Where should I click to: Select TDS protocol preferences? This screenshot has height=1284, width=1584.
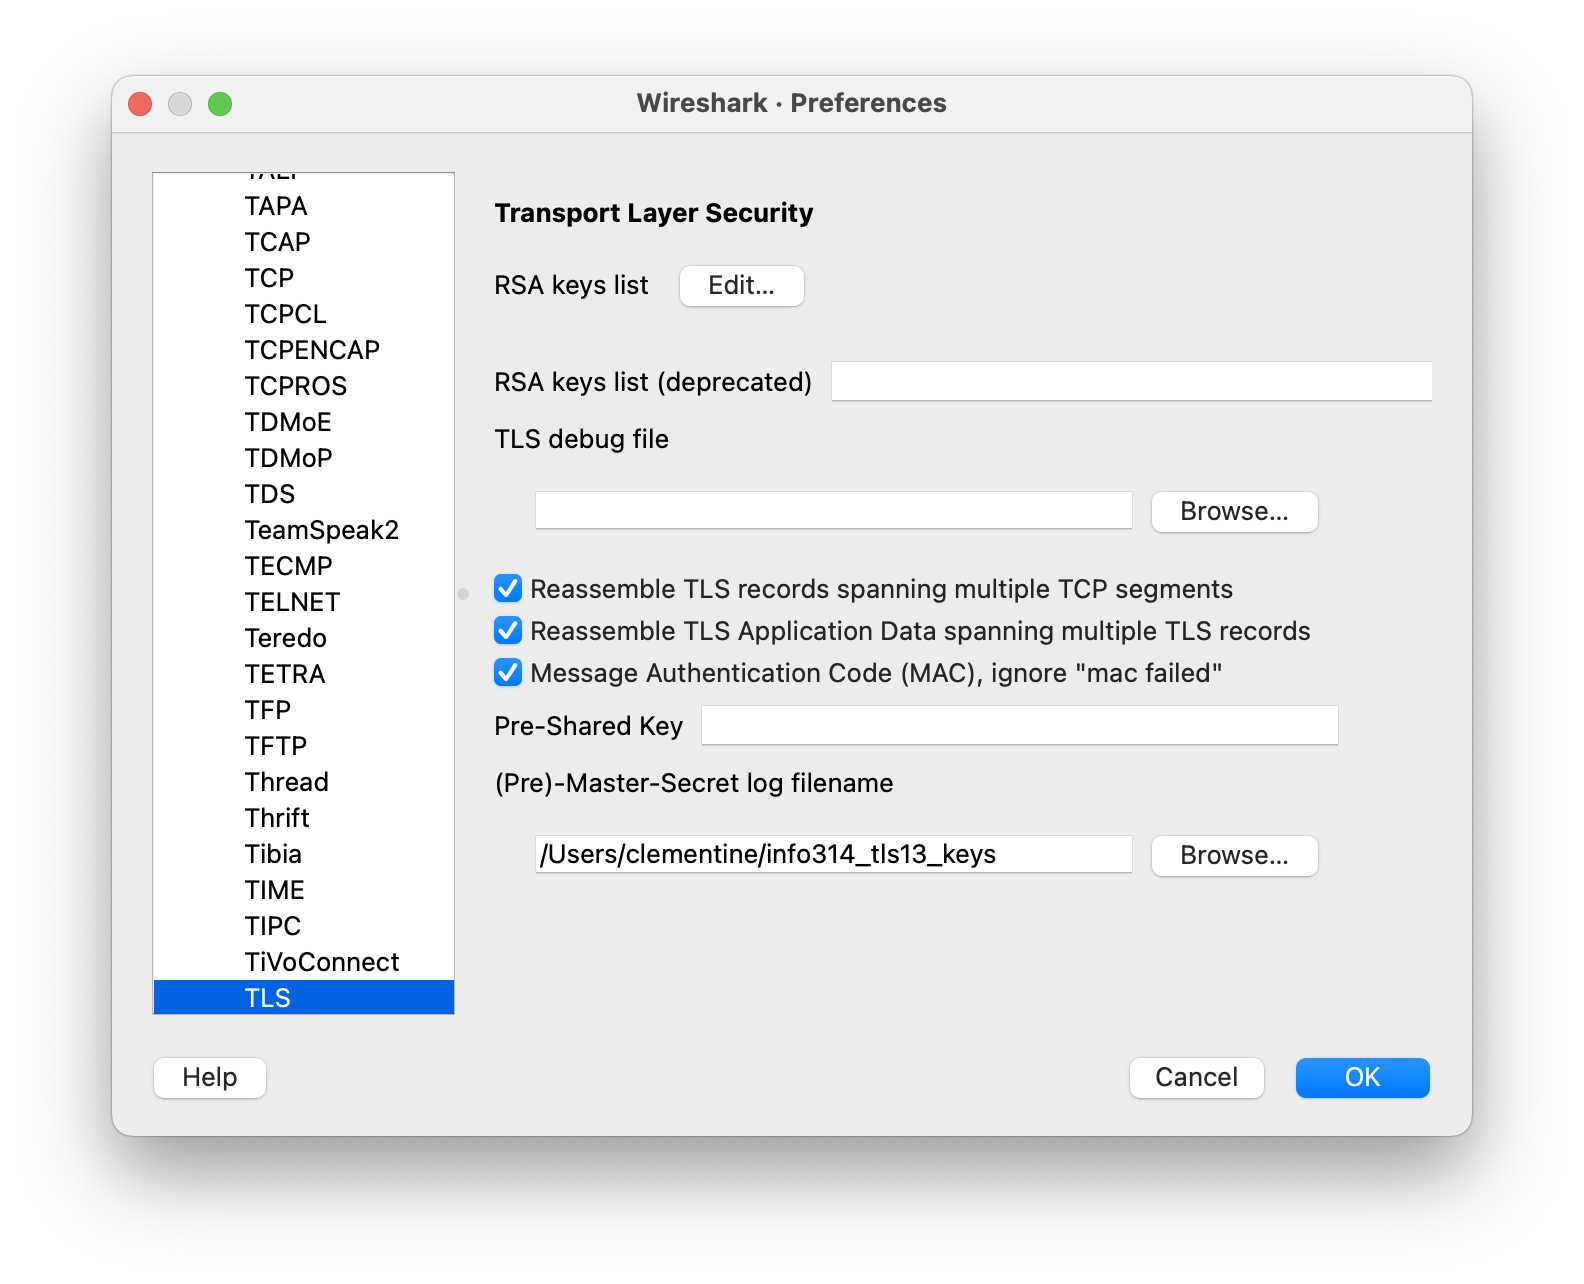click(x=304, y=494)
